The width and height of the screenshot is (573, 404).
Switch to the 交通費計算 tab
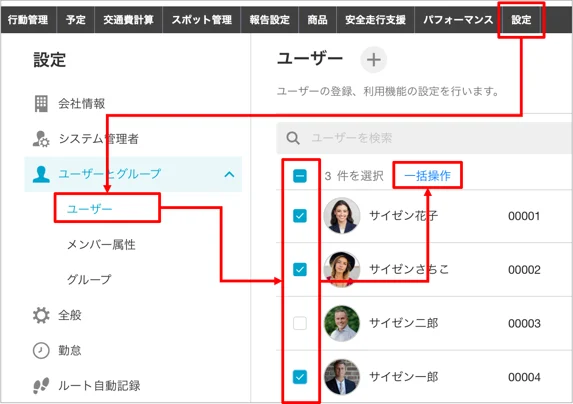(x=128, y=19)
